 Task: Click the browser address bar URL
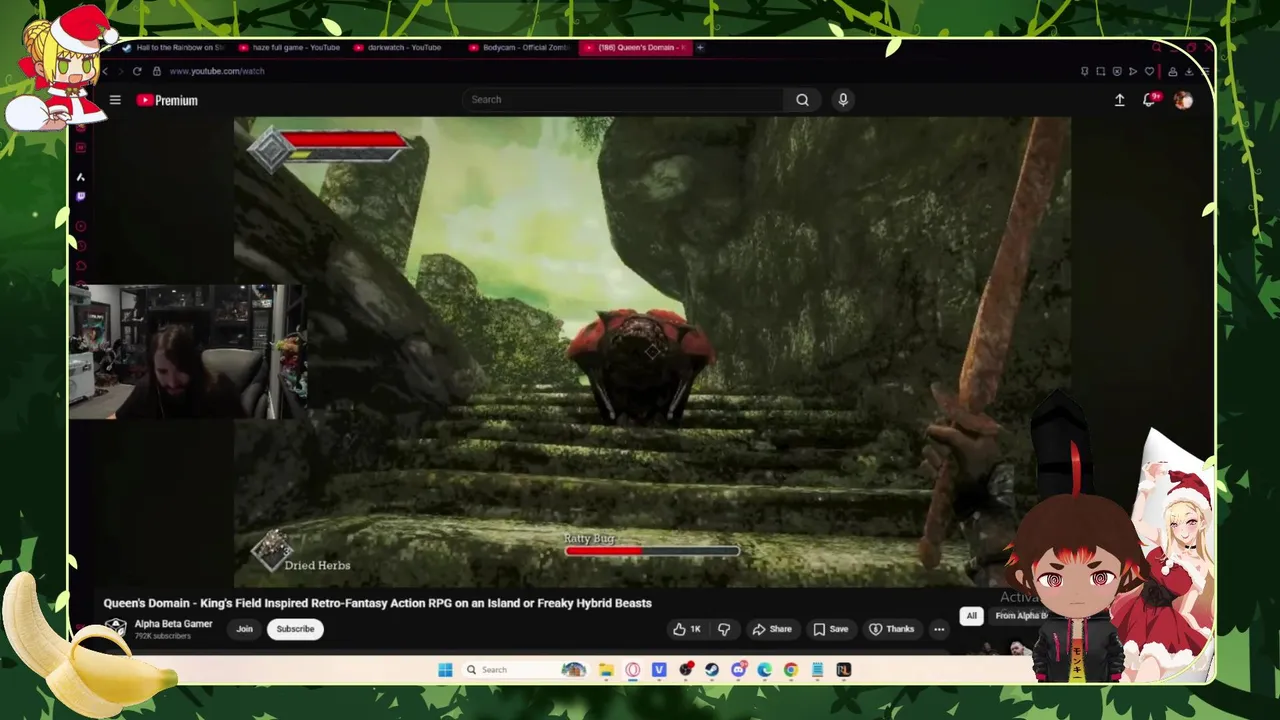[217, 71]
